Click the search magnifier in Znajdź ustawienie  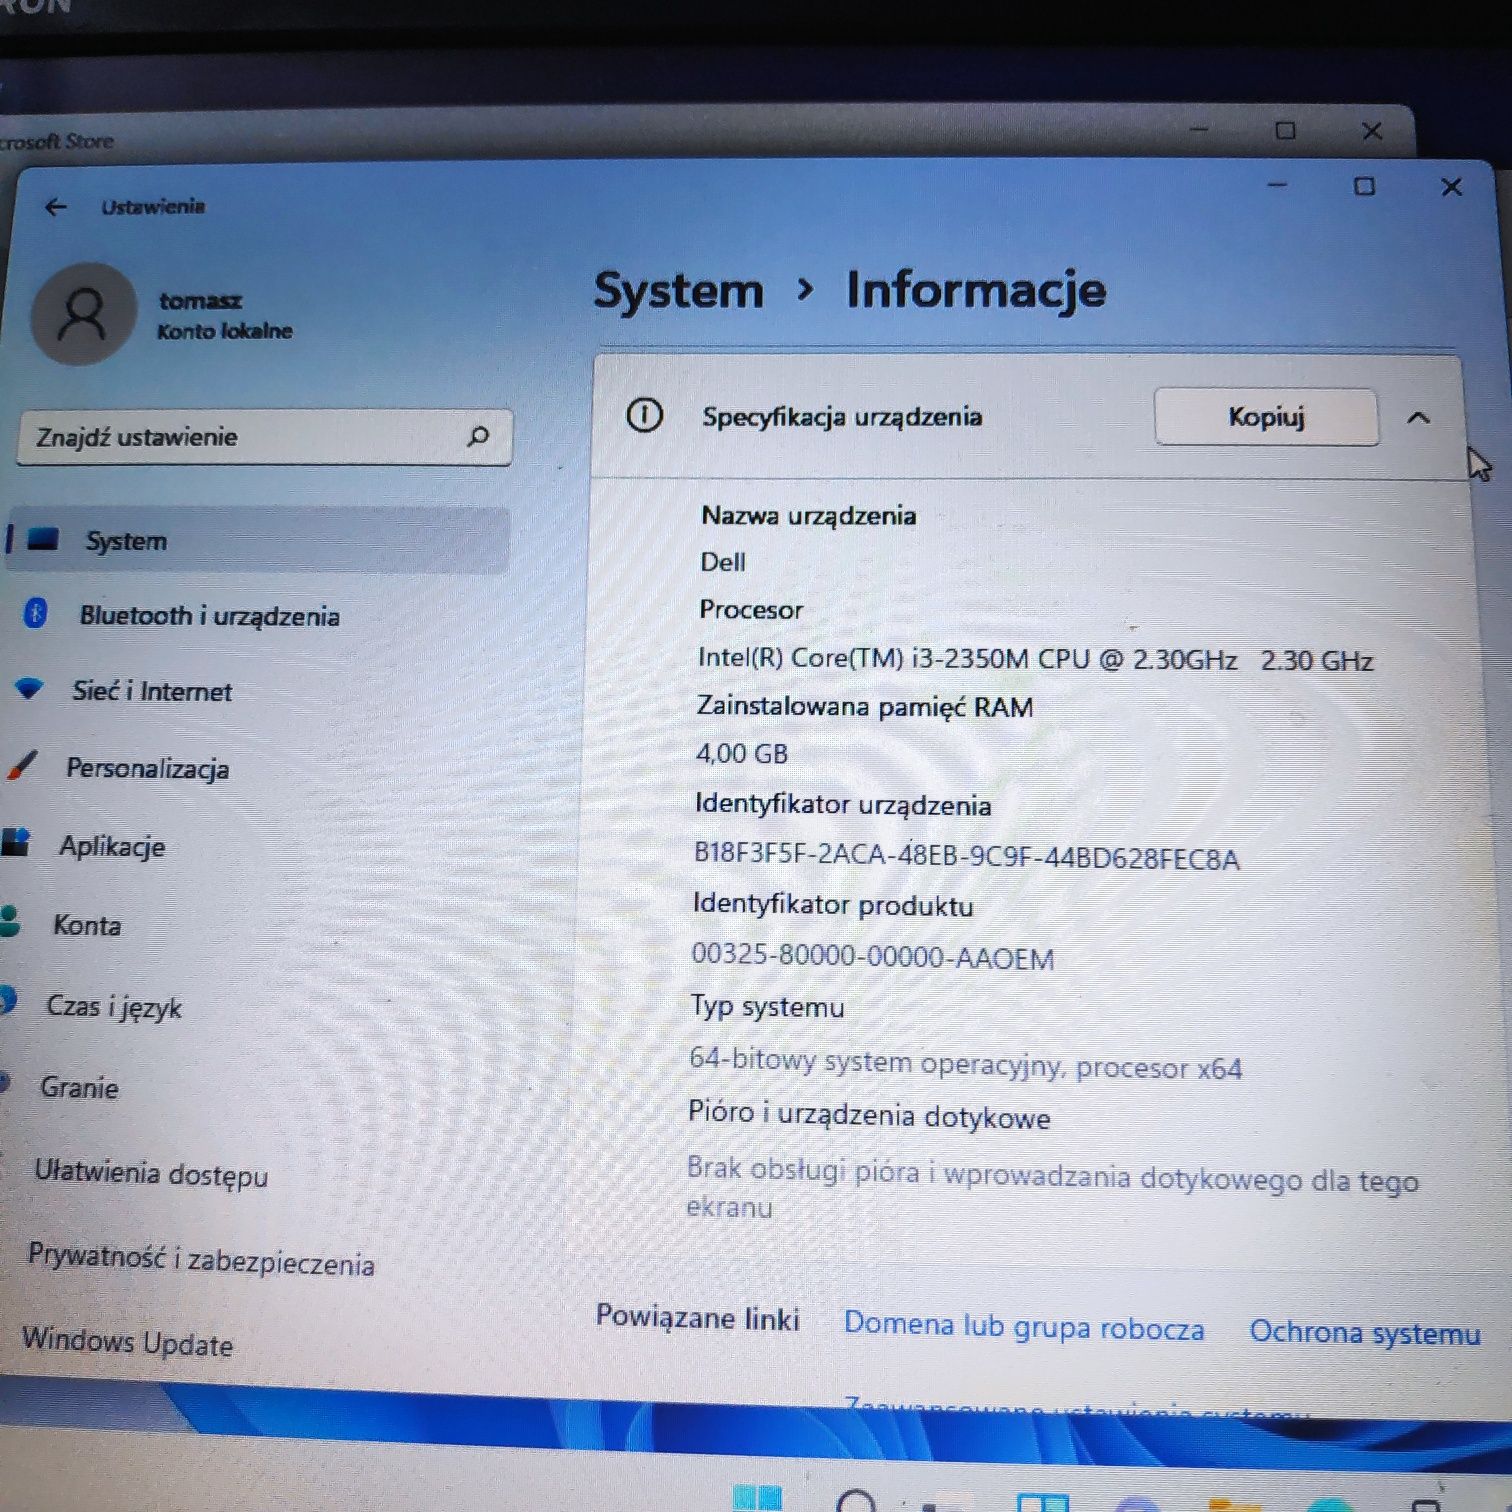point(478,436)
